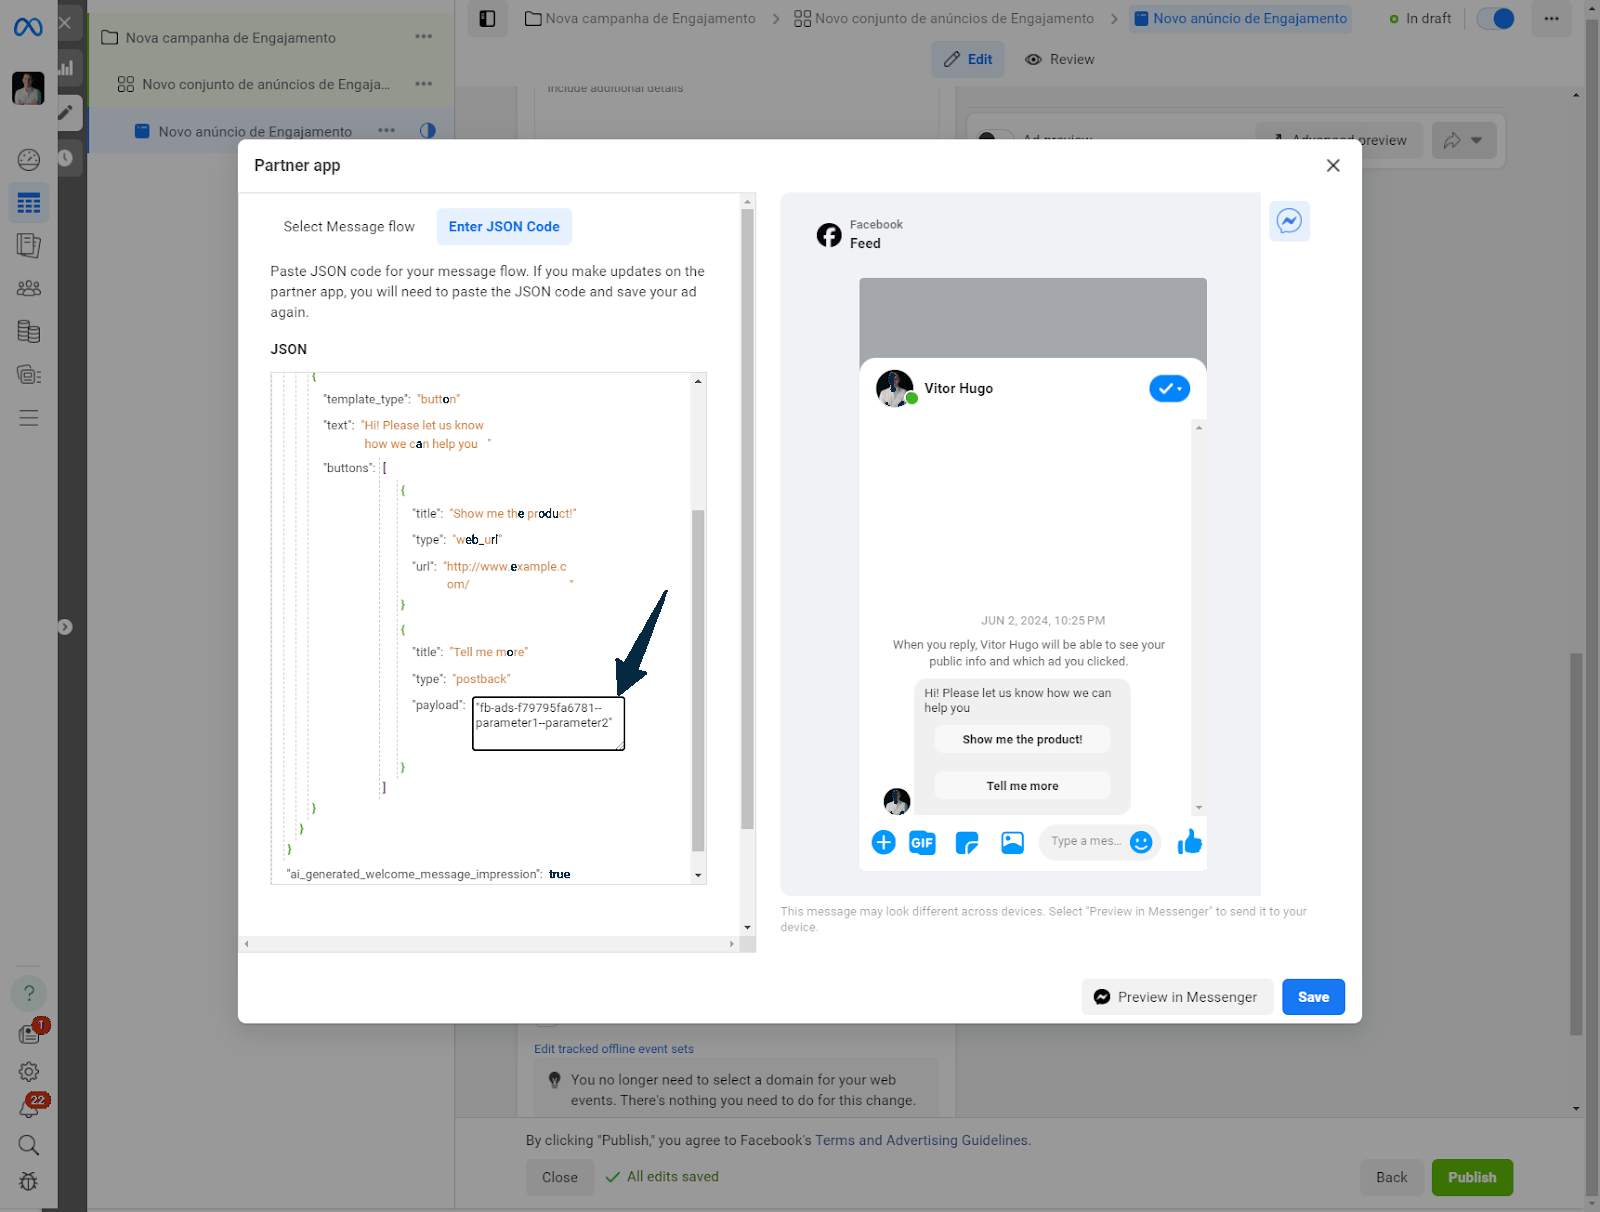
Task: Expand the collapsed side panel arrow
Action: [x=65, y=627]
